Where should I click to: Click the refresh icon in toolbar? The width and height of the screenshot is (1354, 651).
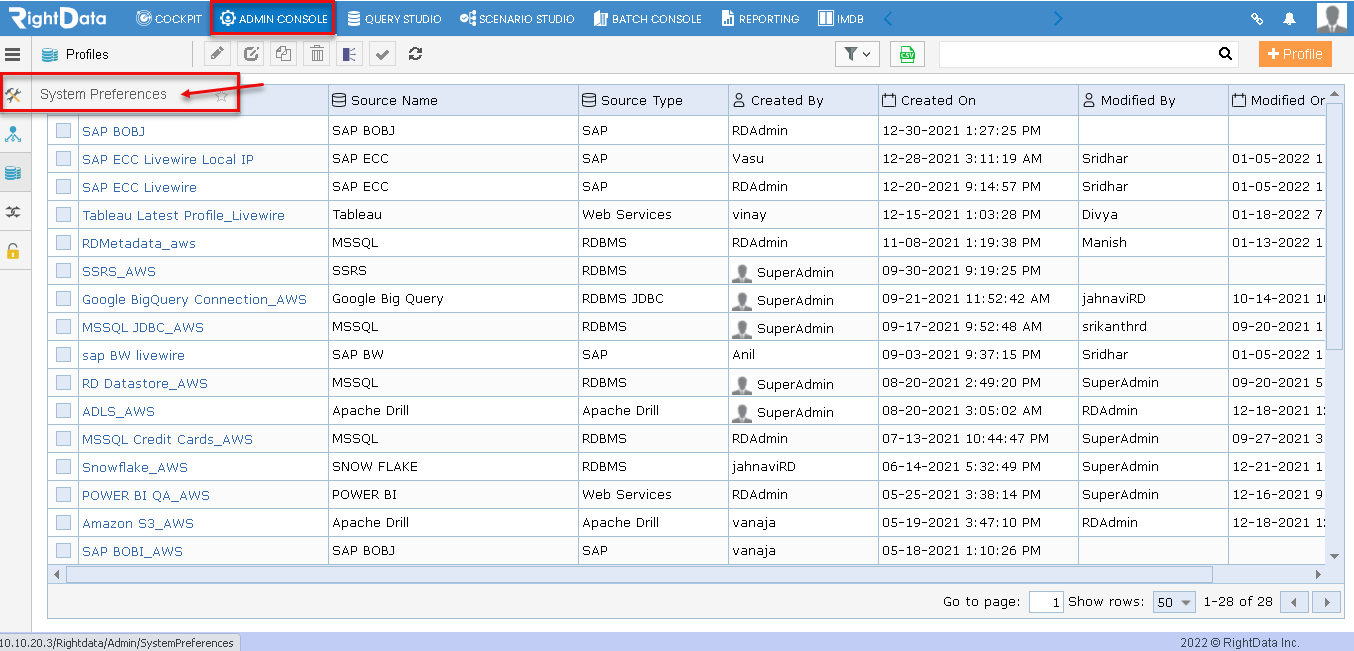pos(415,54)
